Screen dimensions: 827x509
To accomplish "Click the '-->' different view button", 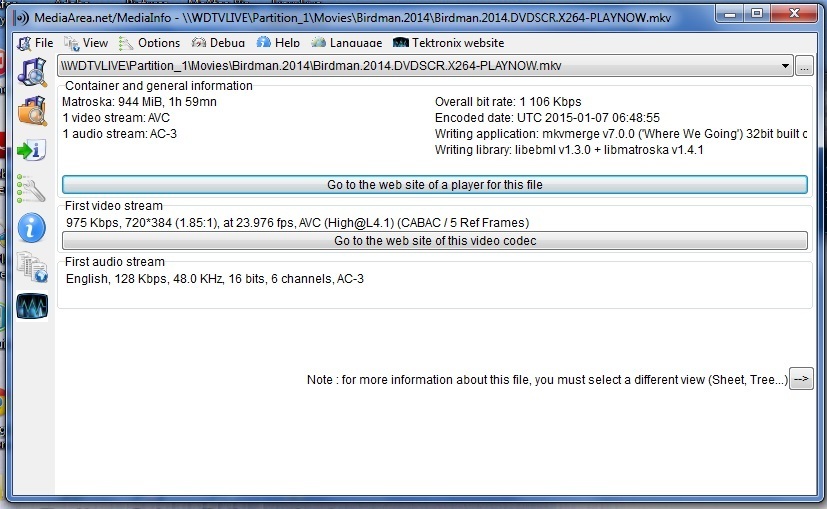I will [x=801, y=379].
